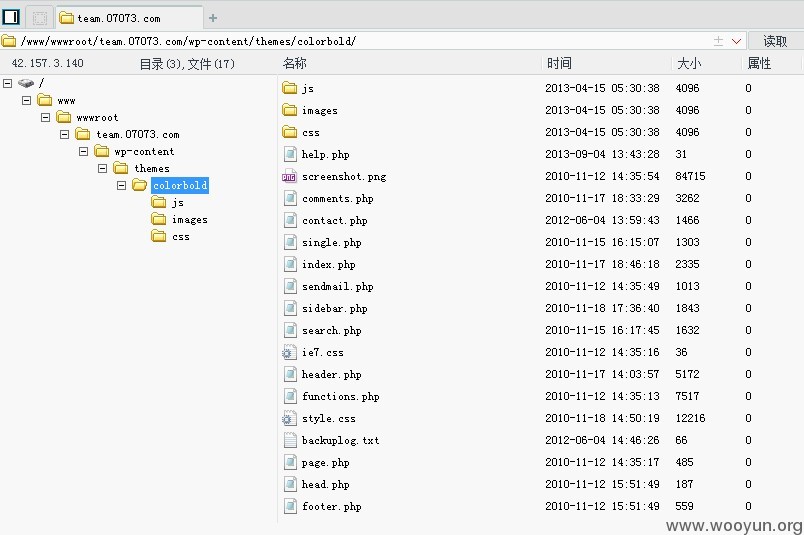Click sendmail.php file icon
804x535 pixels.
click(290, 286)
